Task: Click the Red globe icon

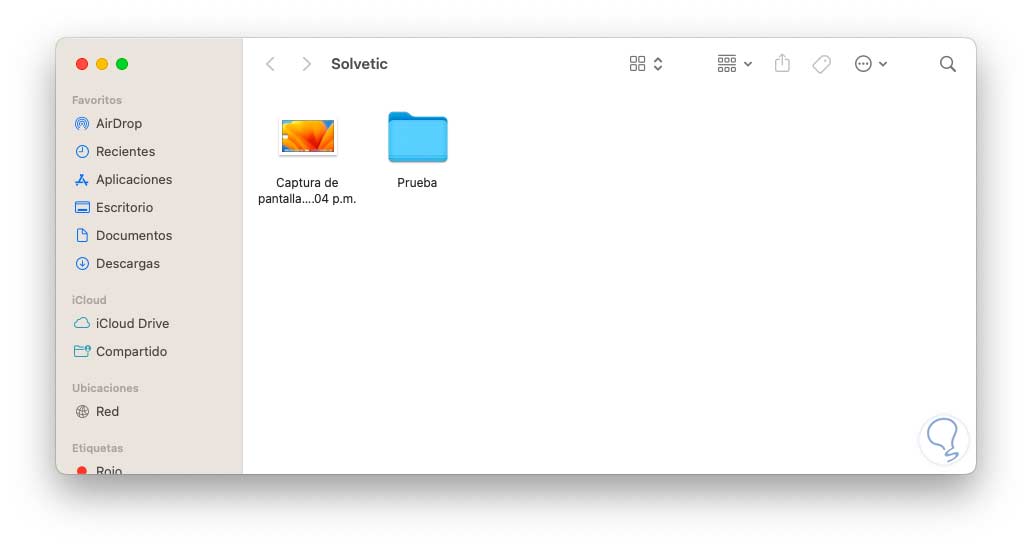Action: pyautogui.click(x=82, y=412)
